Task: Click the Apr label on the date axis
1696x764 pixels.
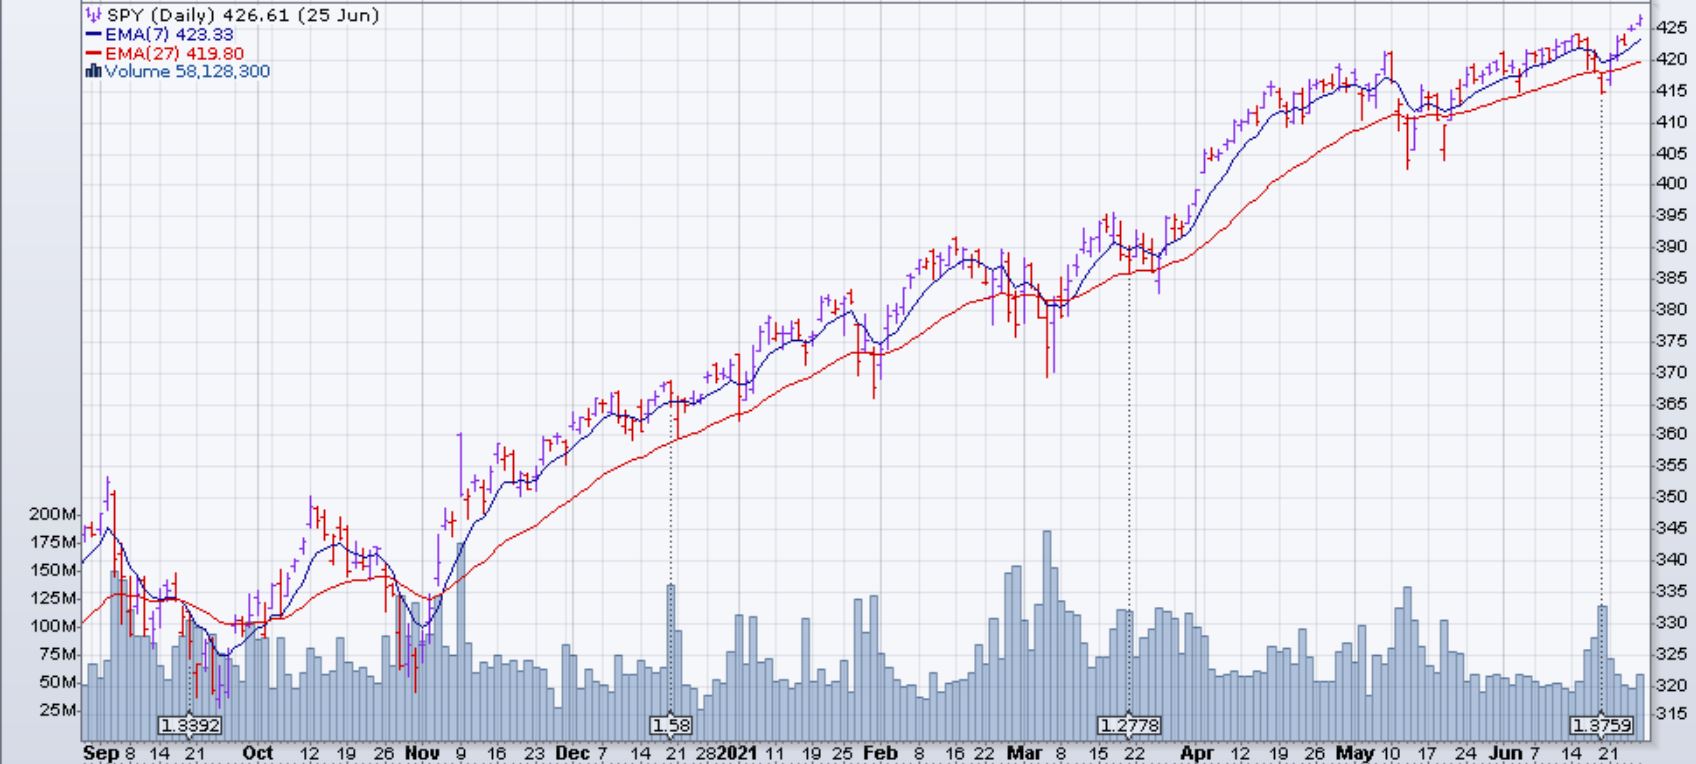Action: tap(1197, 753)
